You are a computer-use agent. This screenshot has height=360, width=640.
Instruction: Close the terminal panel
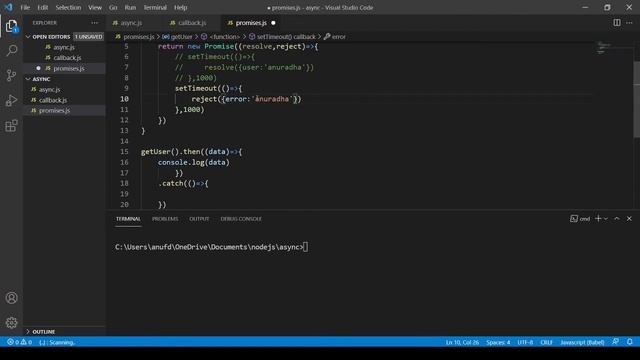point(629,219)
